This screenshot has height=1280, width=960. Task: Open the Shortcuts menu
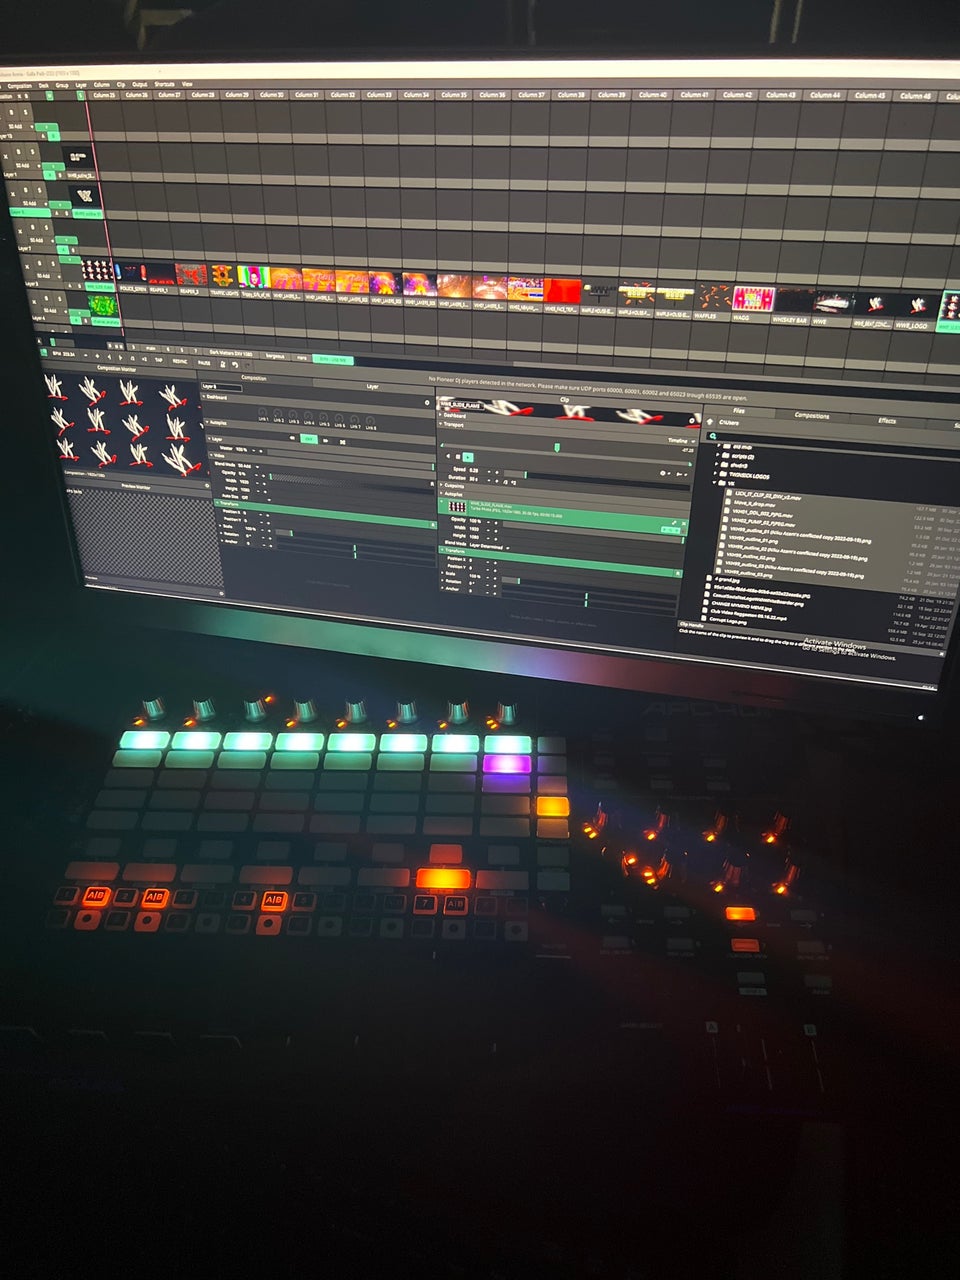pyautogui.click(x=165, y=84)
